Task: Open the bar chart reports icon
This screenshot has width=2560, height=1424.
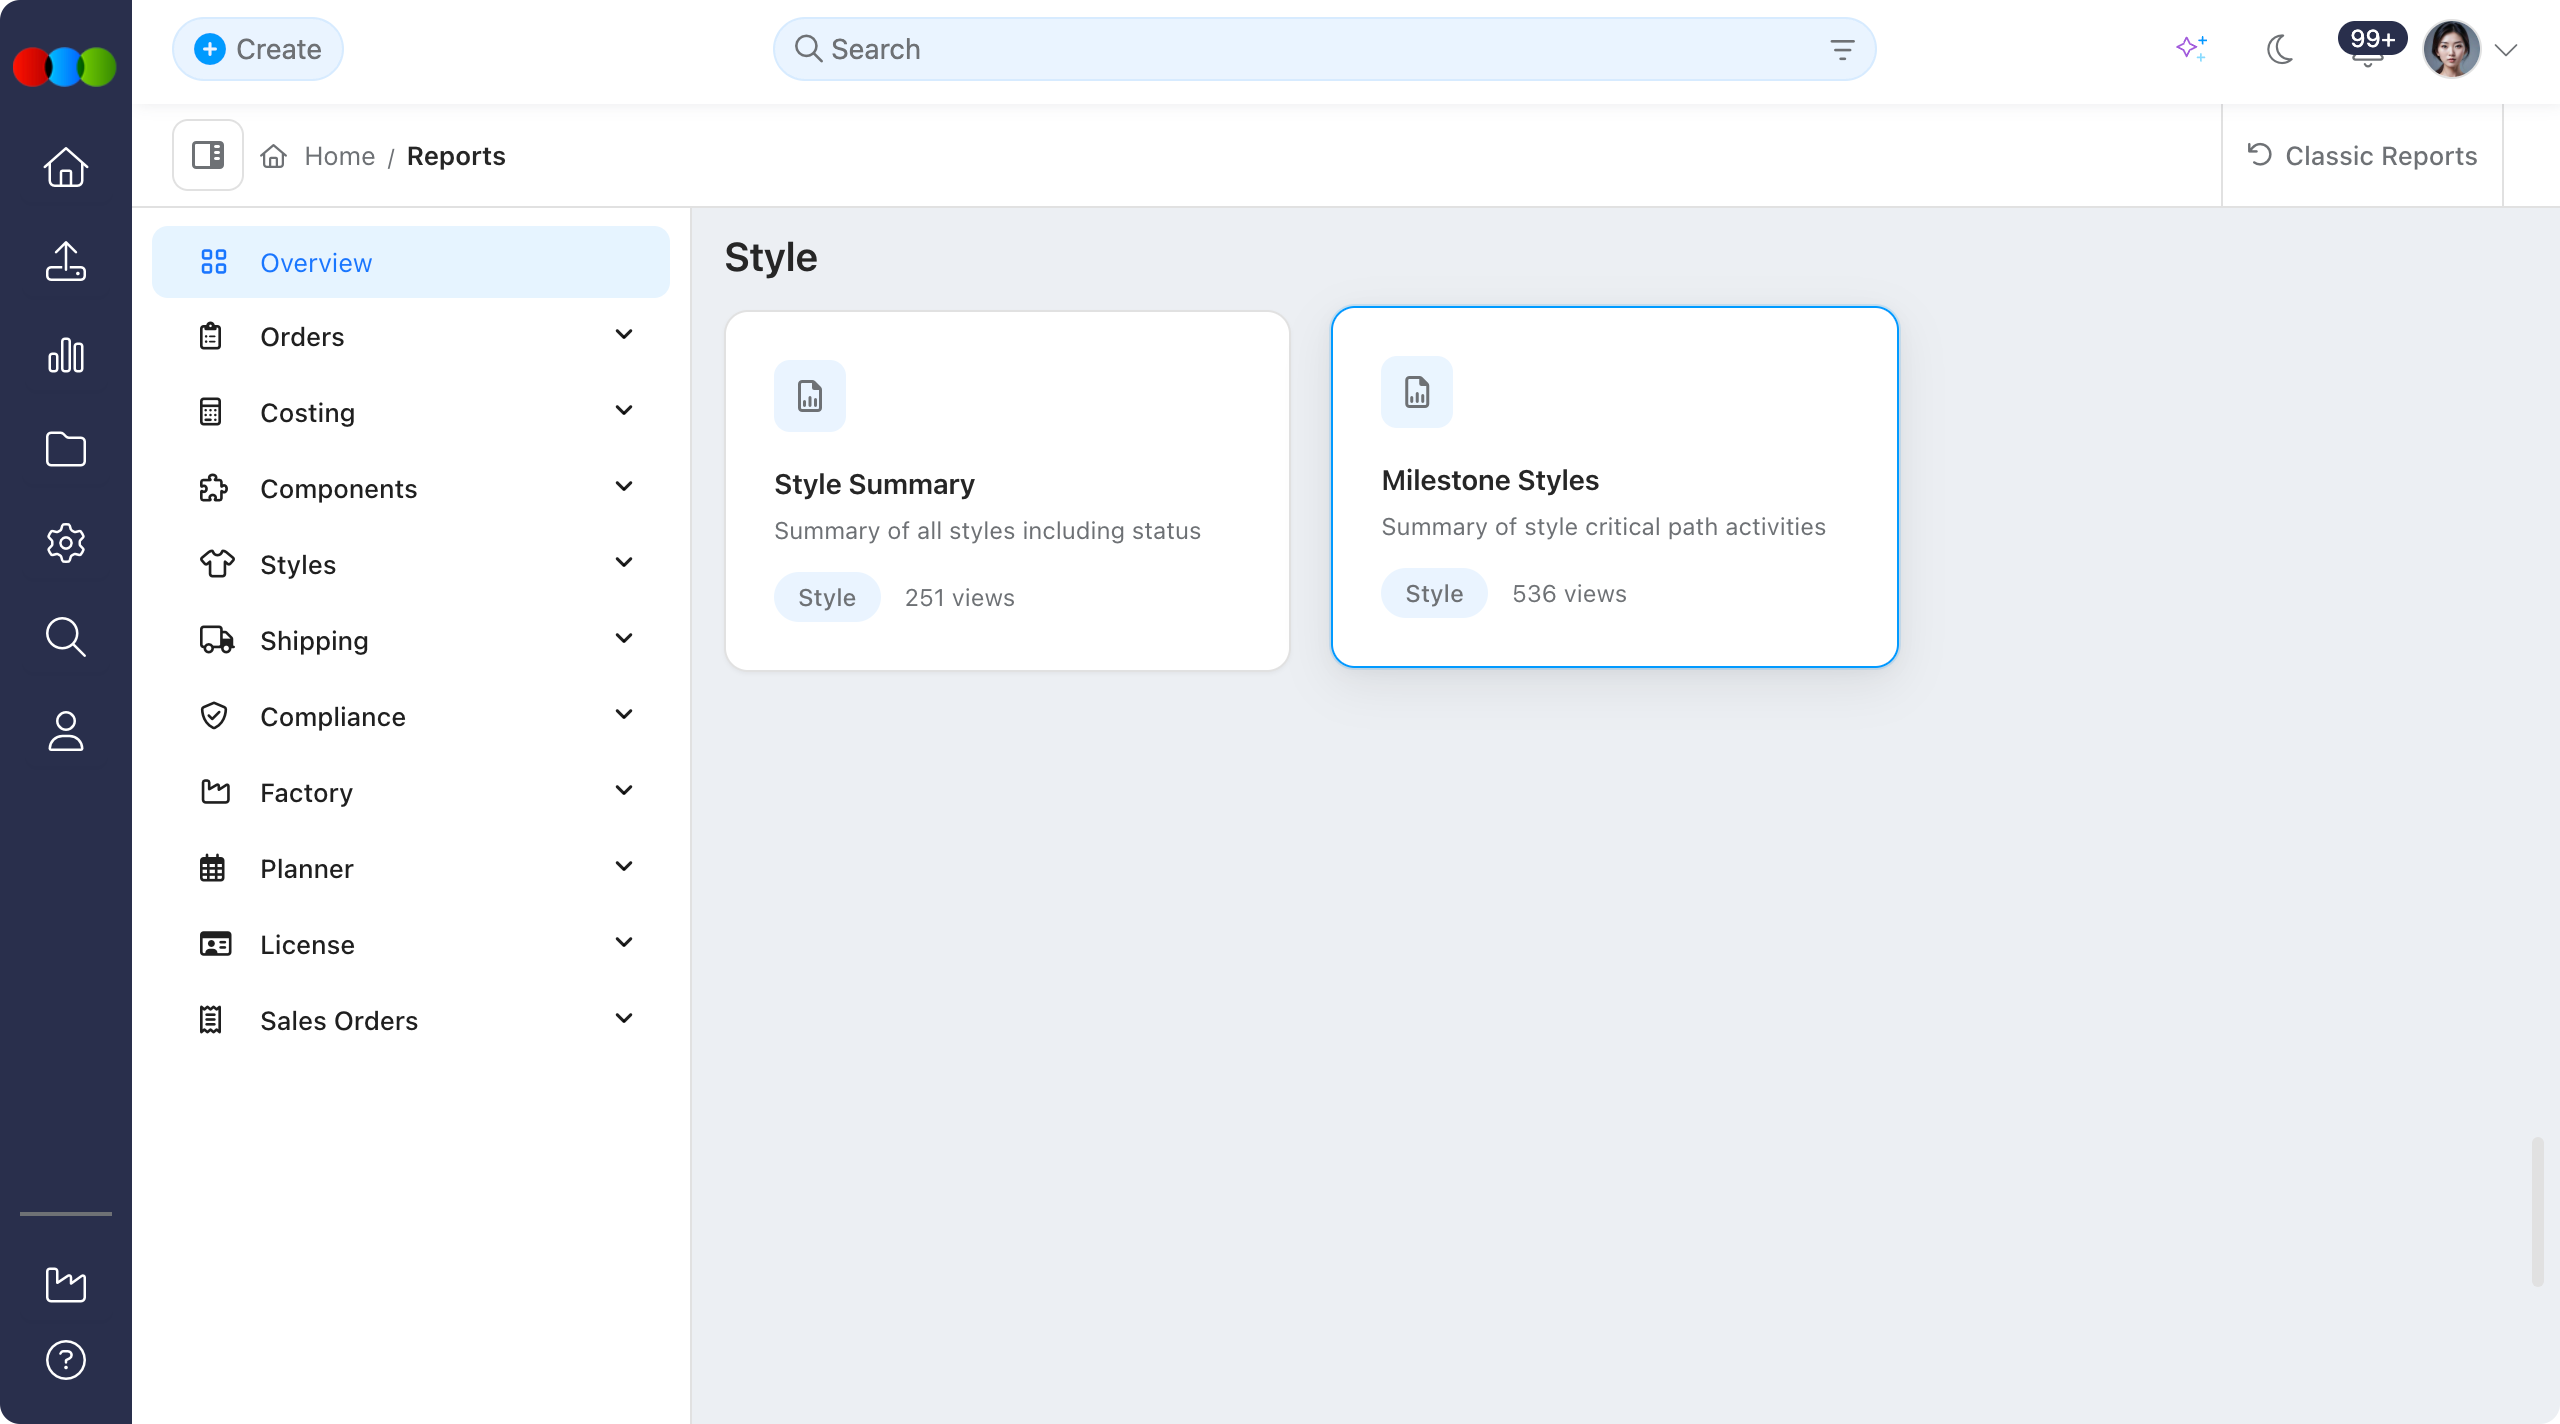Action: 66,355
